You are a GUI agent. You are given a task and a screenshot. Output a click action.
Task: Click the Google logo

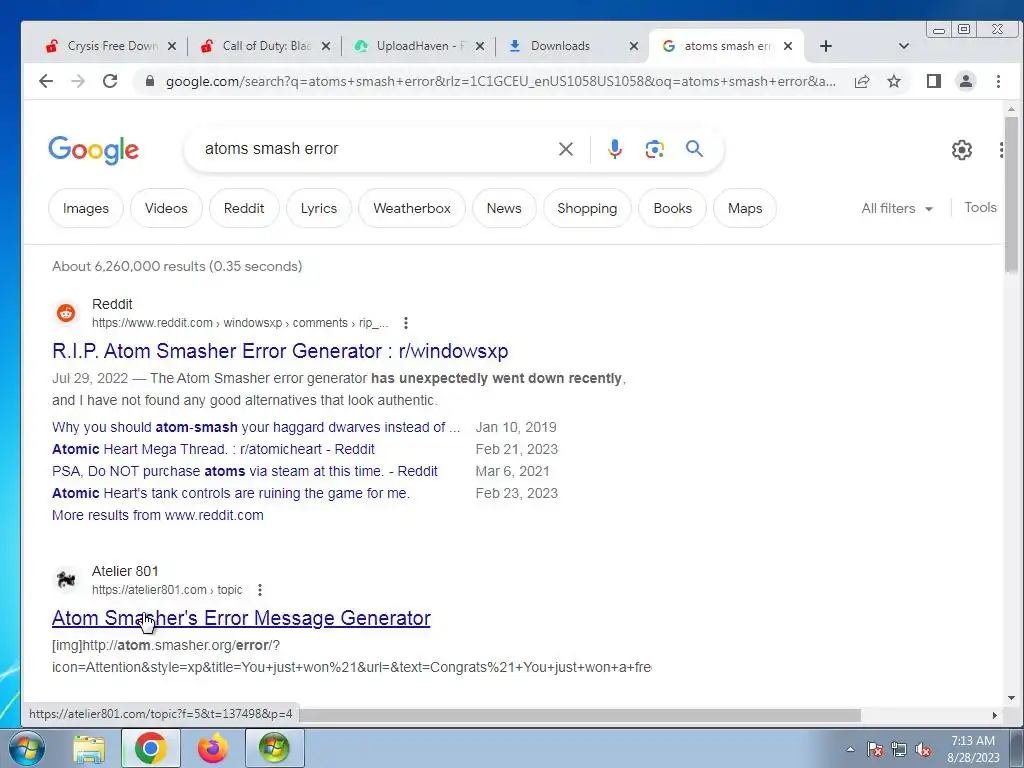tap(93, 150)
